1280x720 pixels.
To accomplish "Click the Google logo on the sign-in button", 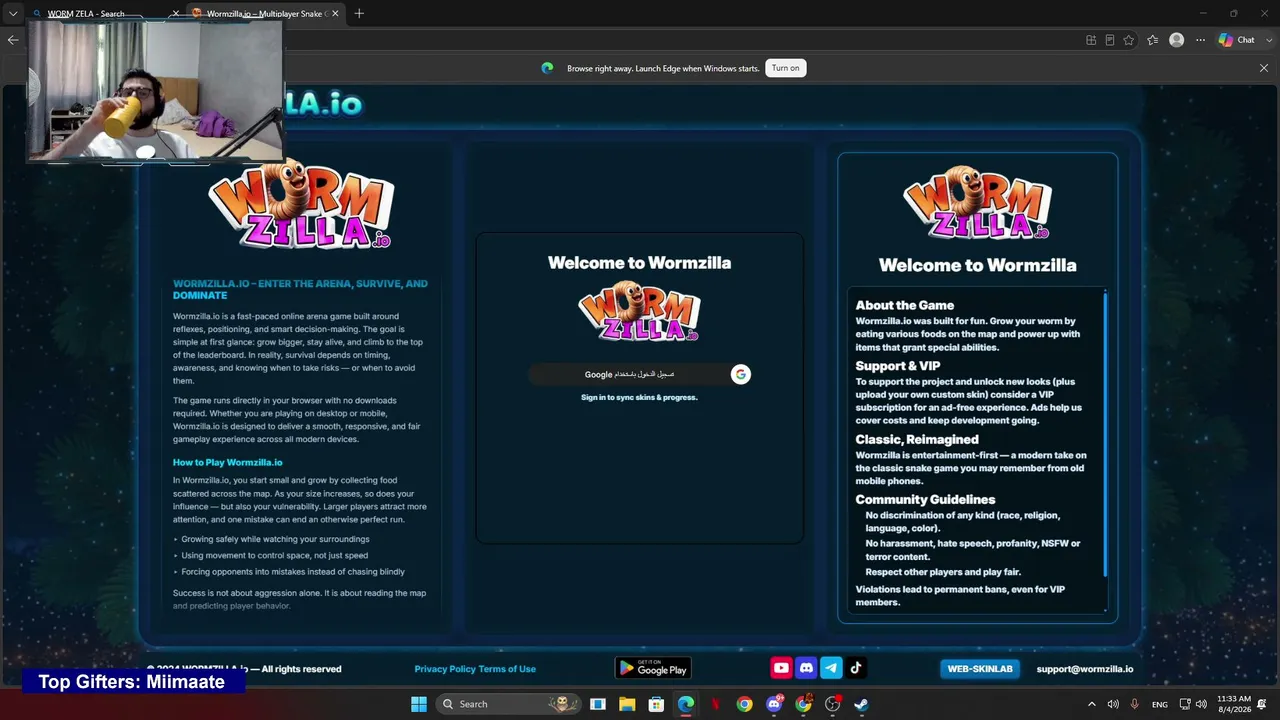I will [740, 374].
